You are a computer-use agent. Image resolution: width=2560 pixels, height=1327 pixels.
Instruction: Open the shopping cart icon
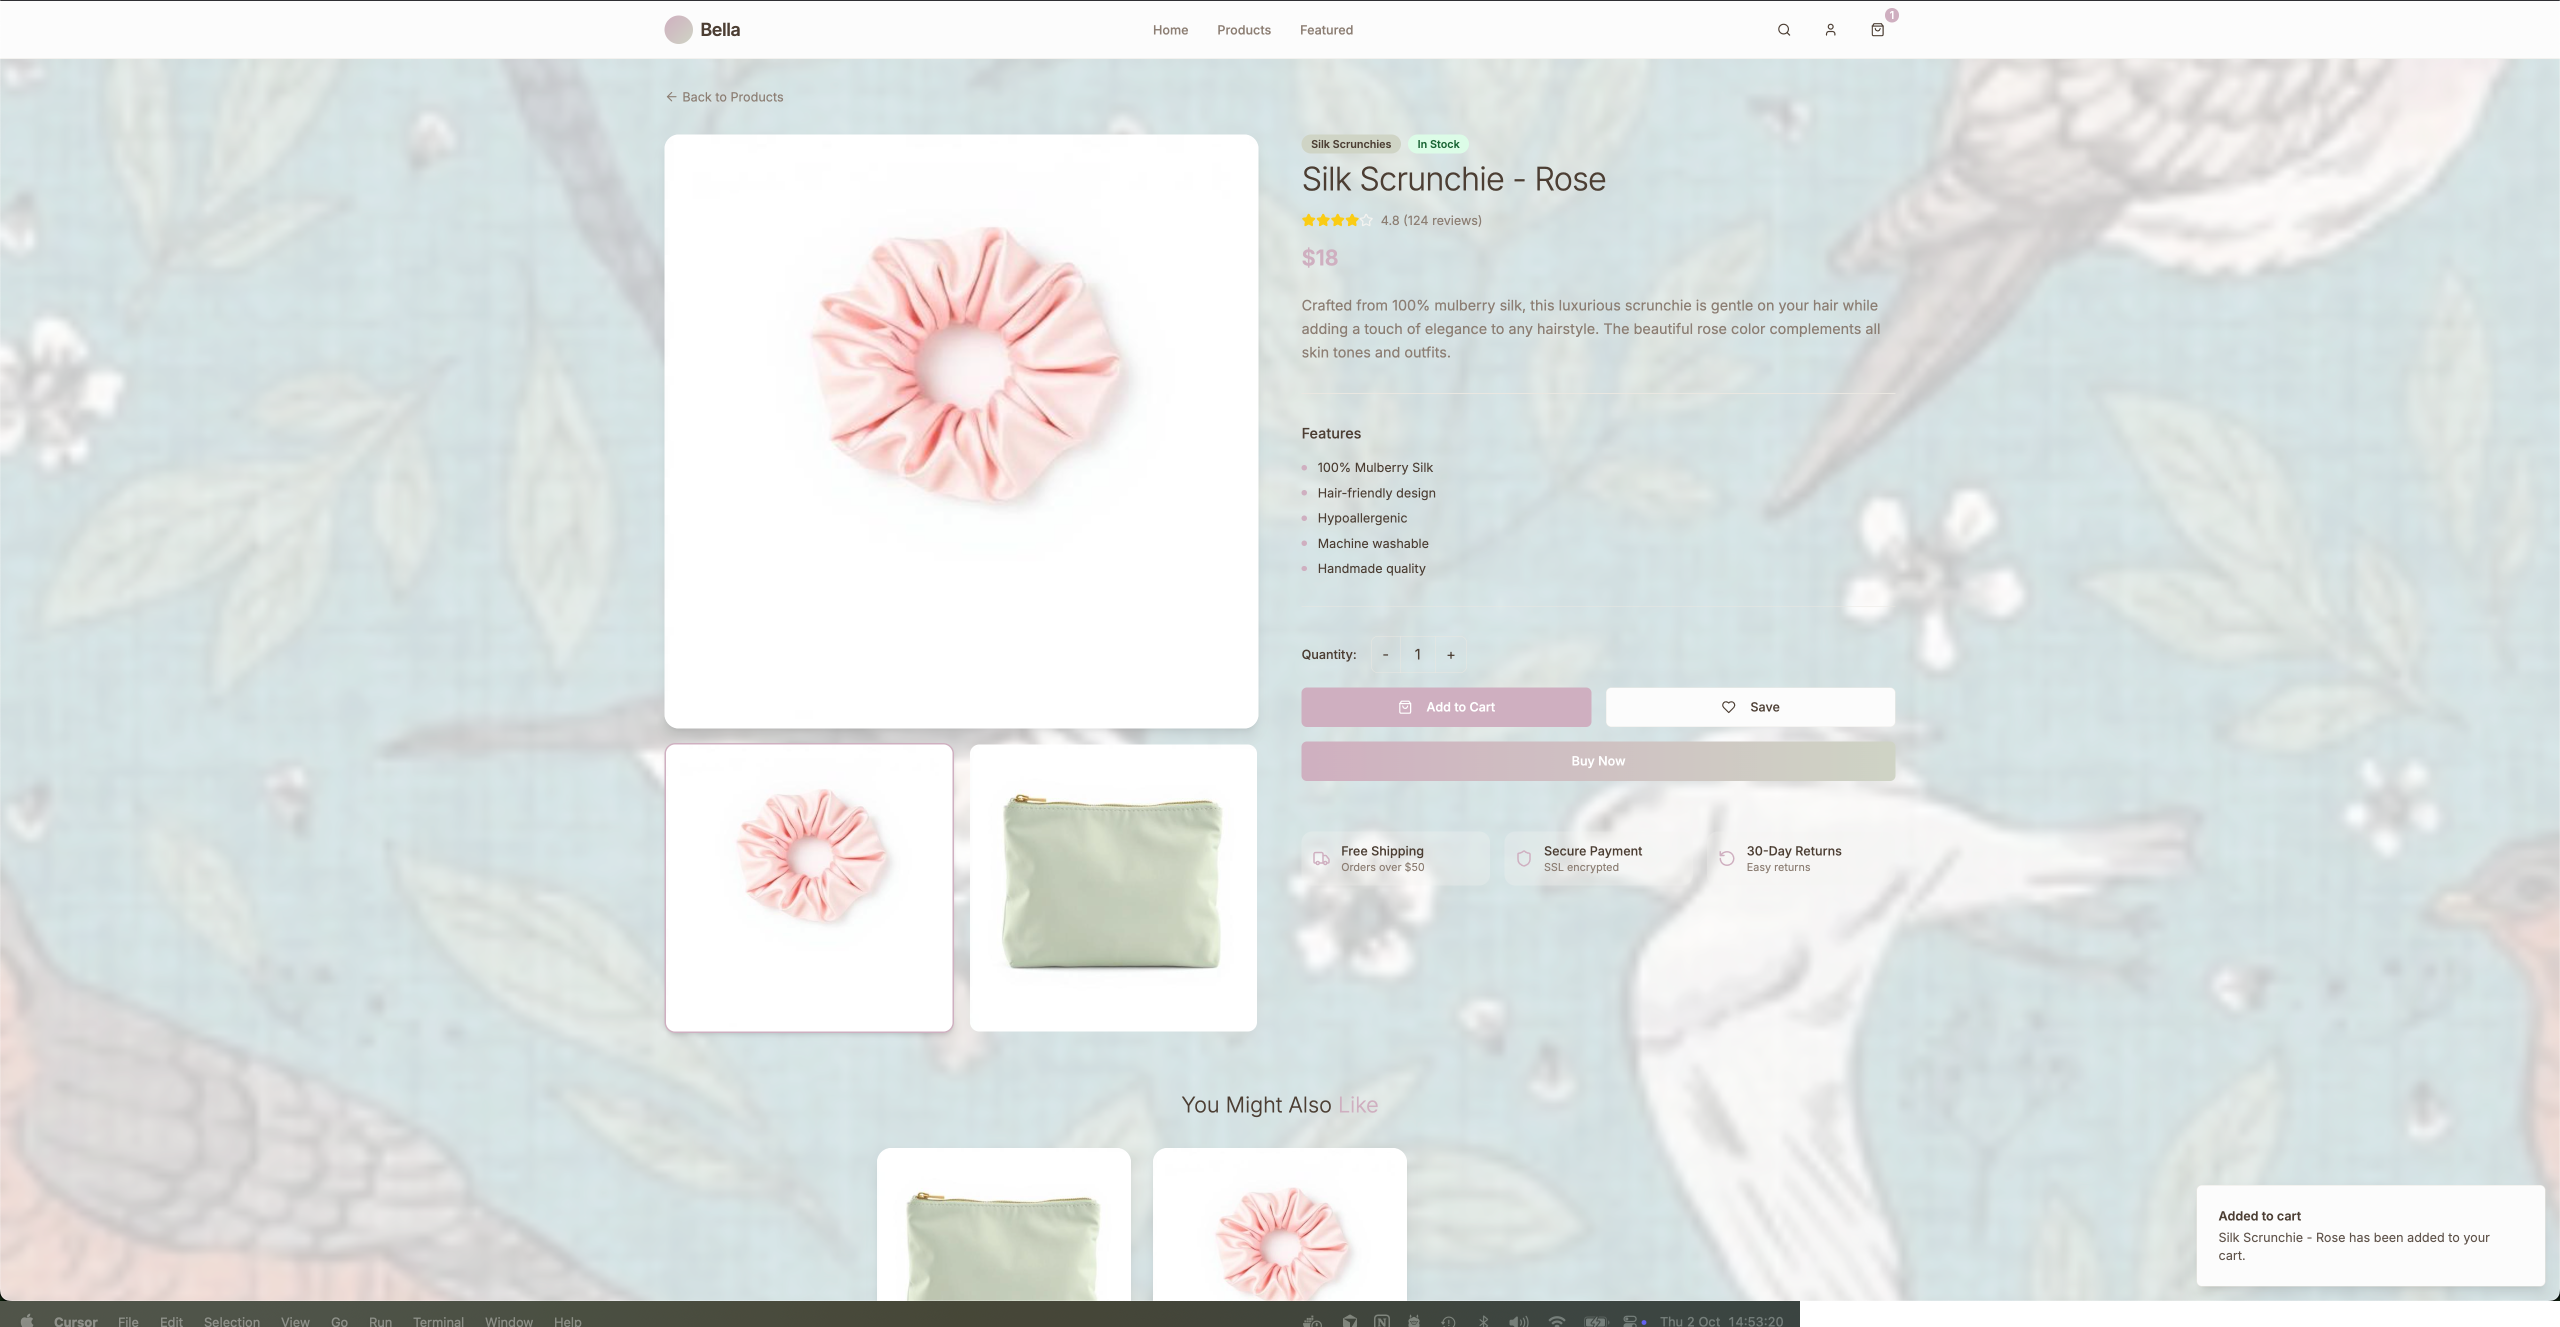pos(1877,30)
